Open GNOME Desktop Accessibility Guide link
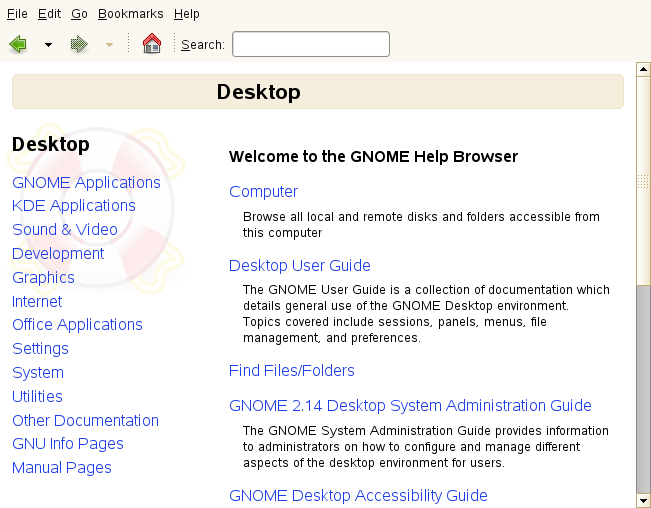 click(x=358, y=495)
